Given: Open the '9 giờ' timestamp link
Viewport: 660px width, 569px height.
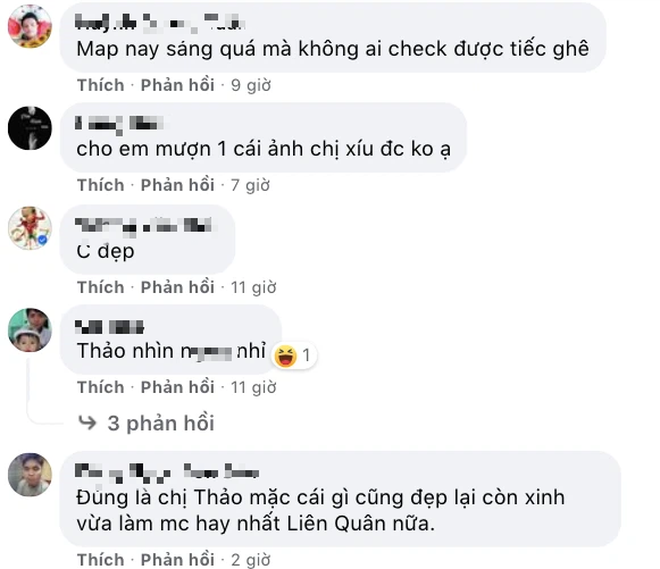Looking at the screenshot, I should (x=251, y=85).
